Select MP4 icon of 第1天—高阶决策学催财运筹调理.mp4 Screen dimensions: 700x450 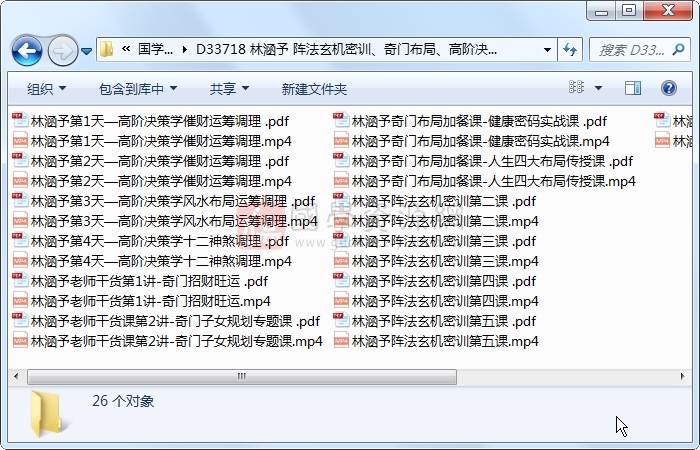21,141
